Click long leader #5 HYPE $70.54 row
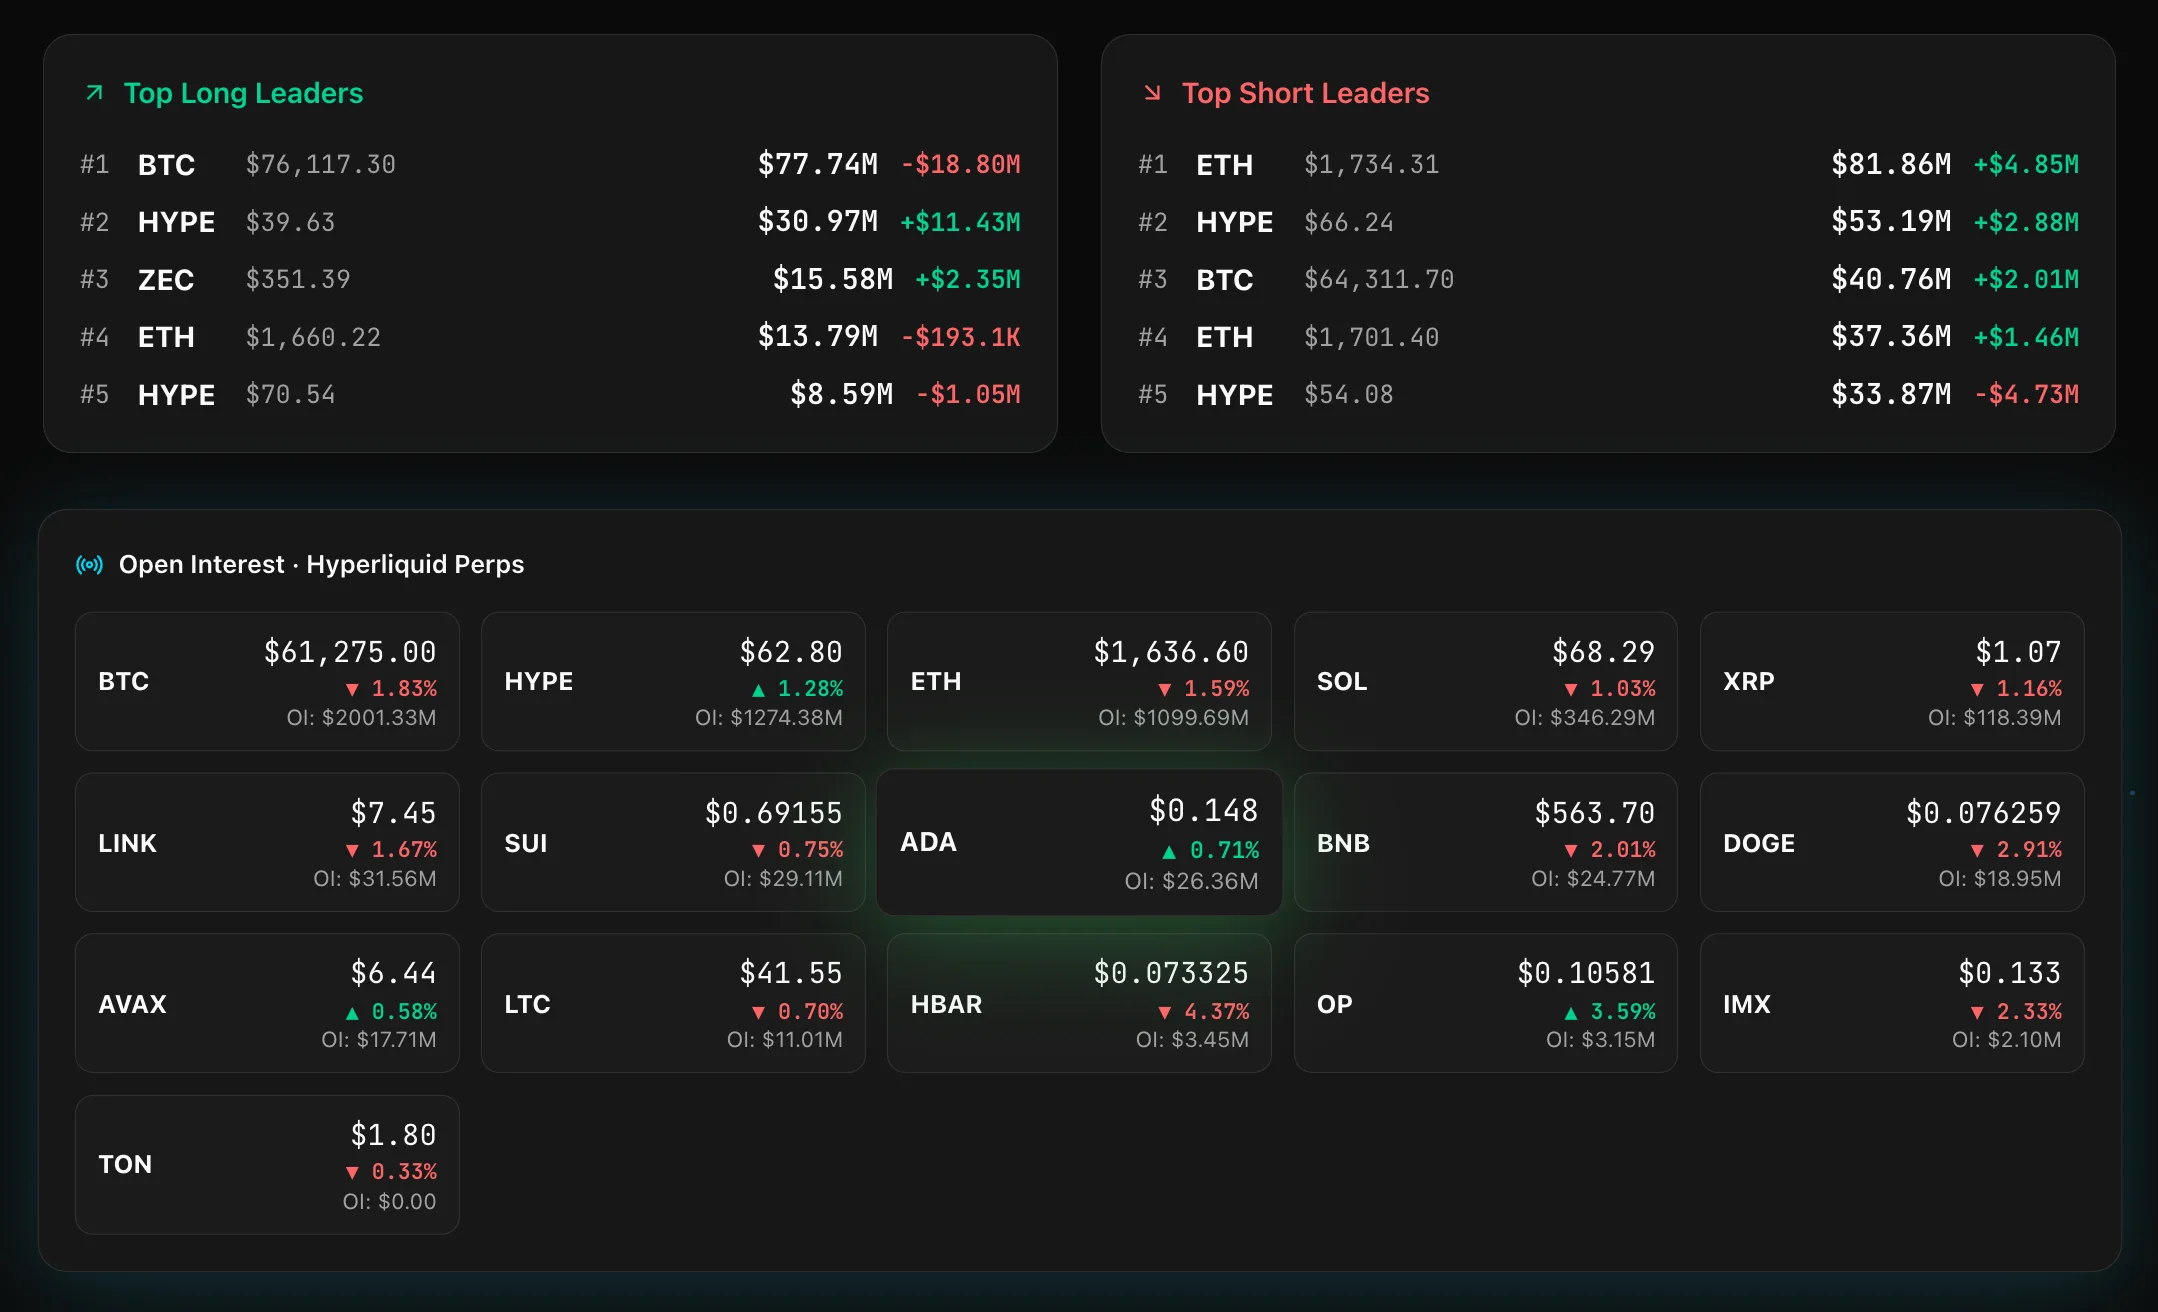The height and width of the screenshot is (1312, 2158). point(550,395)
